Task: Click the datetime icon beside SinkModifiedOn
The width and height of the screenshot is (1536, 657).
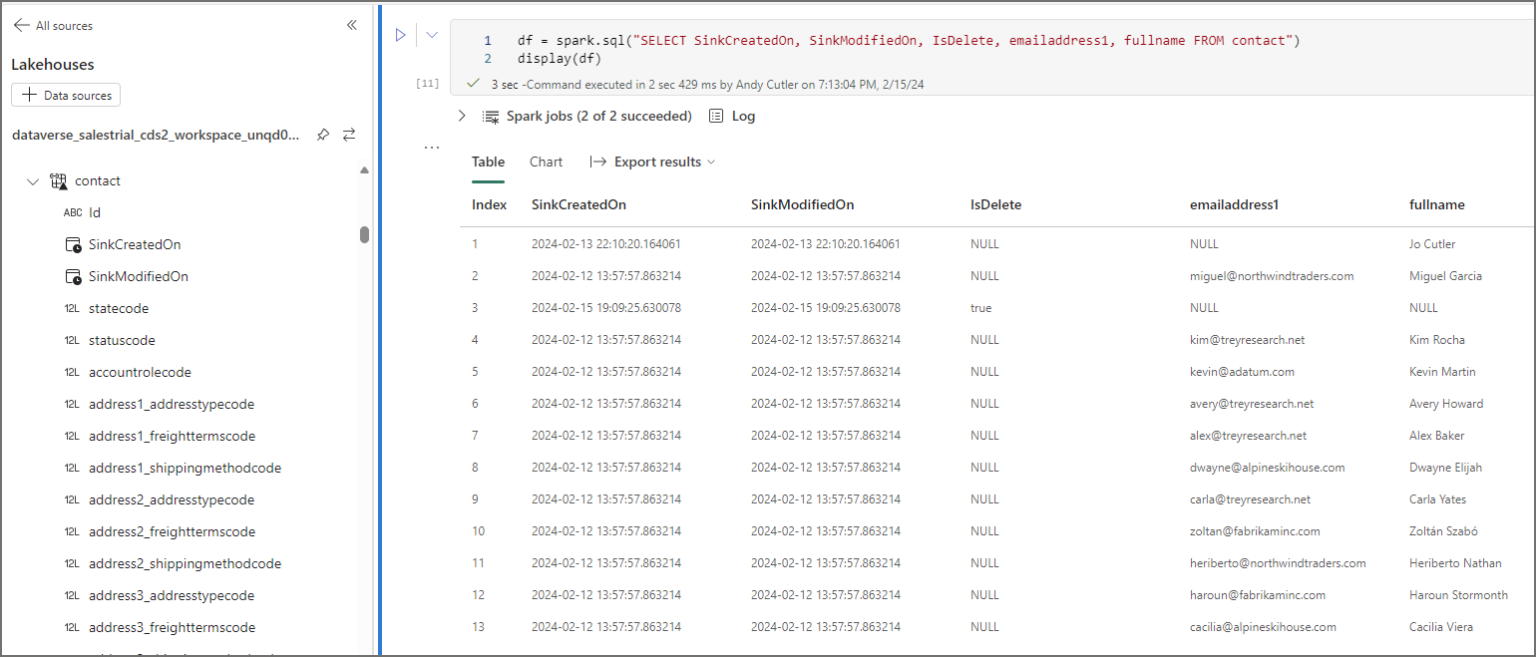Action: click(x=73, y=275)
